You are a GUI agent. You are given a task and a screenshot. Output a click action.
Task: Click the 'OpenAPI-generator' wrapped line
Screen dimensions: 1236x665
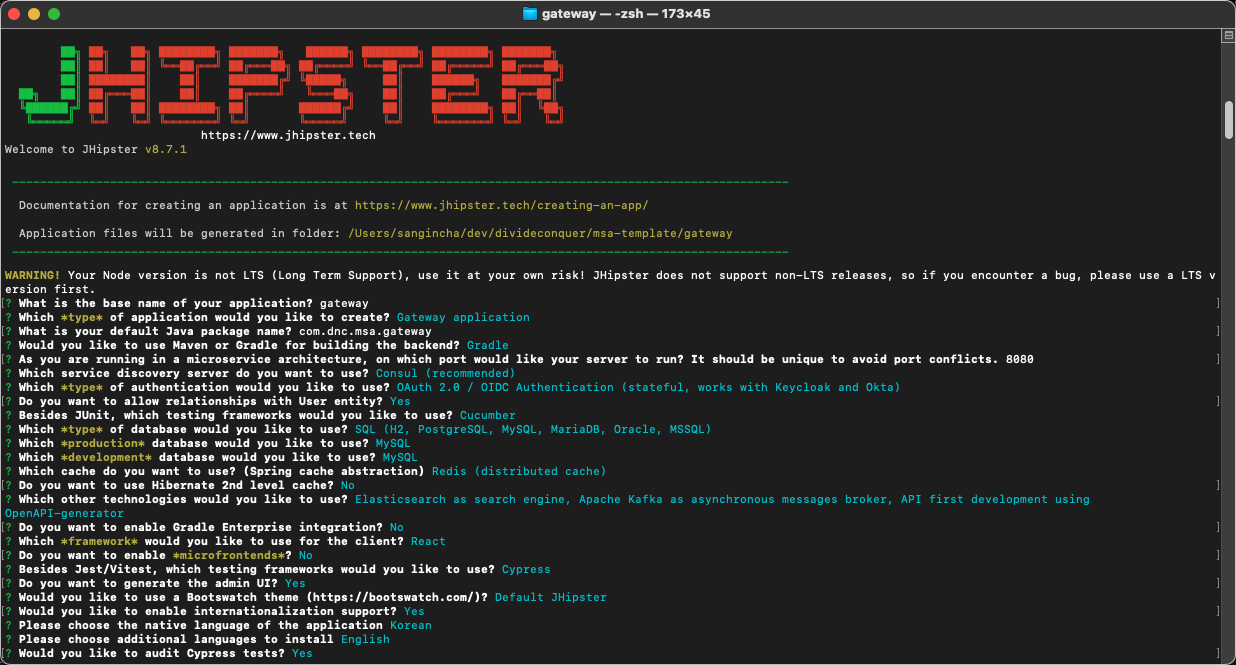(64, 513)
